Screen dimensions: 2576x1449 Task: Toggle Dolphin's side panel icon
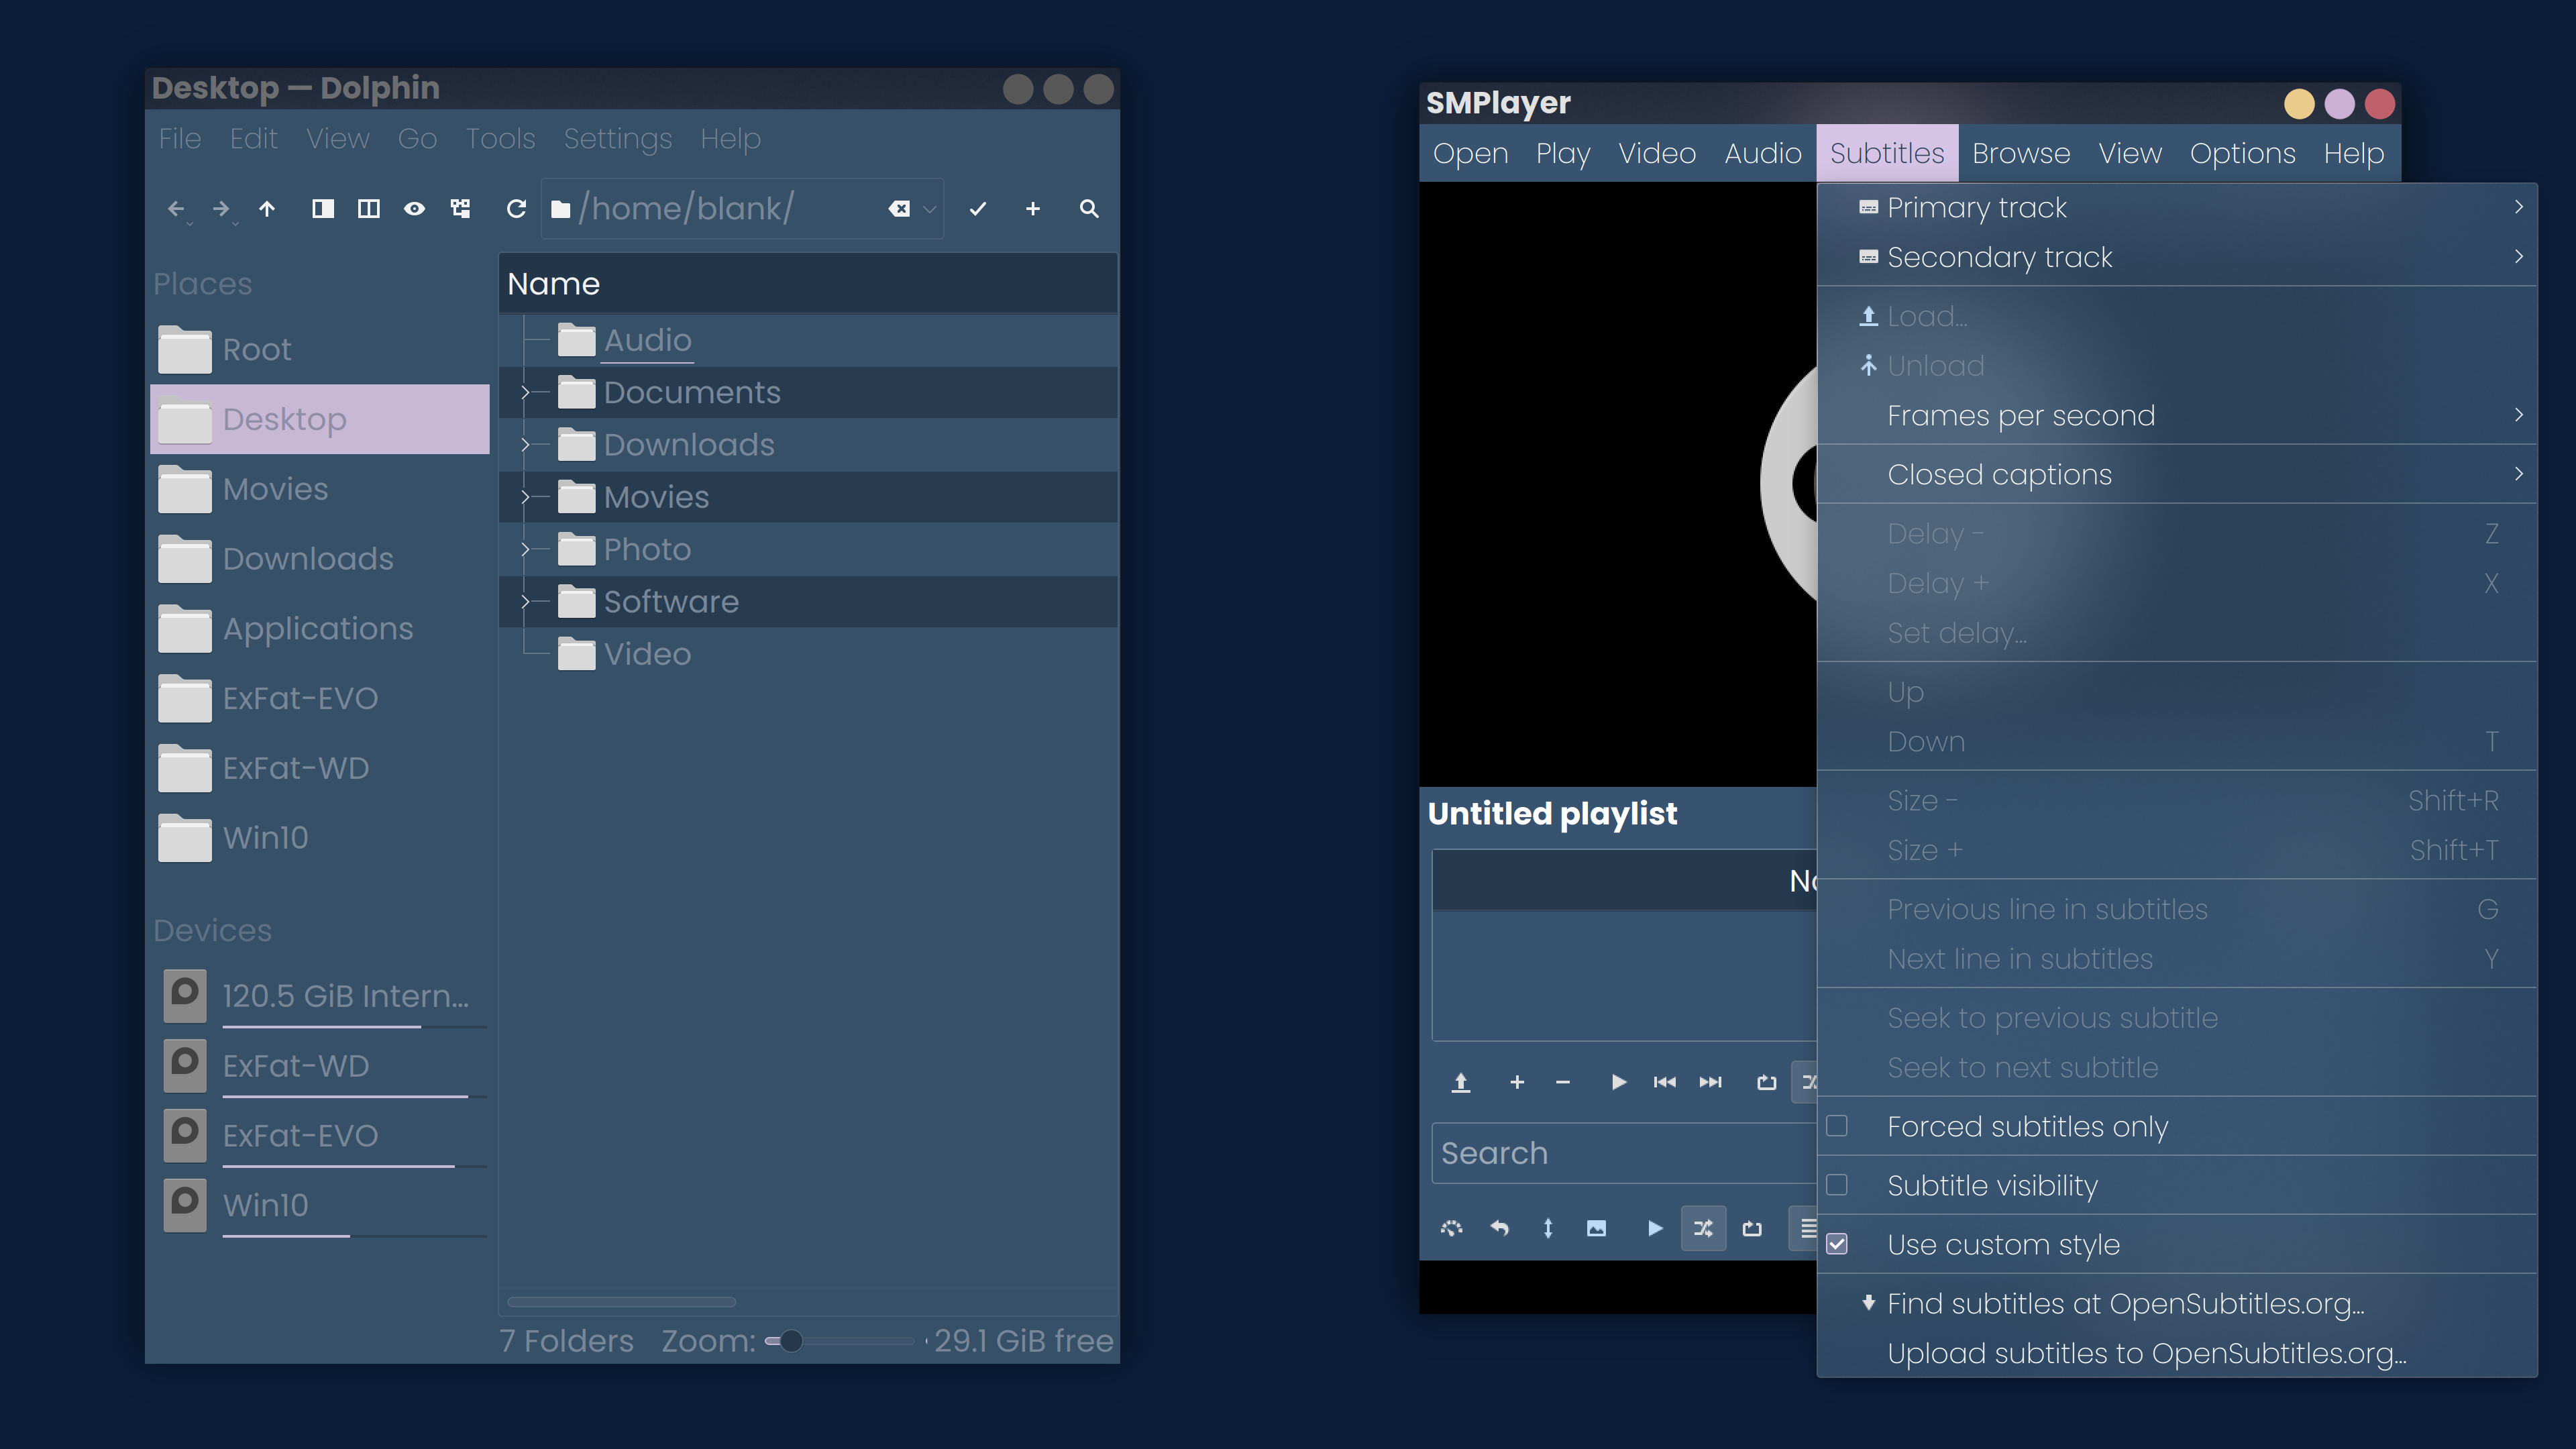coord(322,209)
